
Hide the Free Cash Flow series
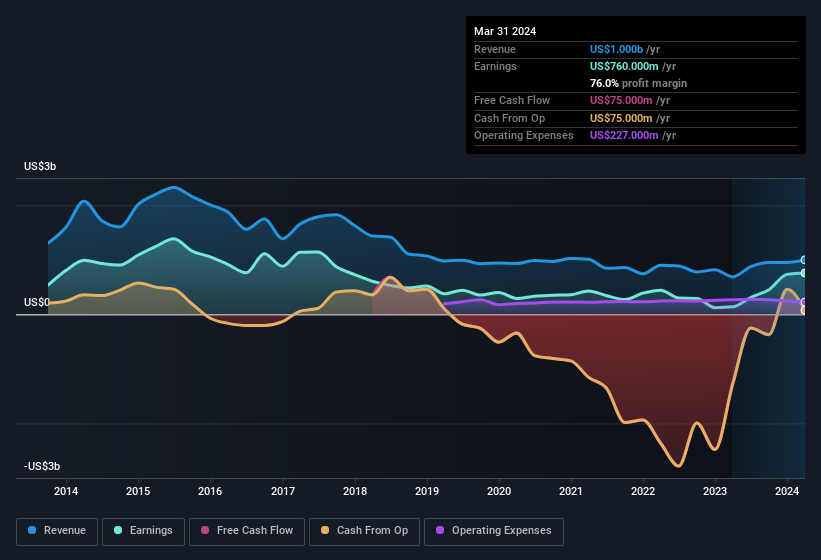247,531
